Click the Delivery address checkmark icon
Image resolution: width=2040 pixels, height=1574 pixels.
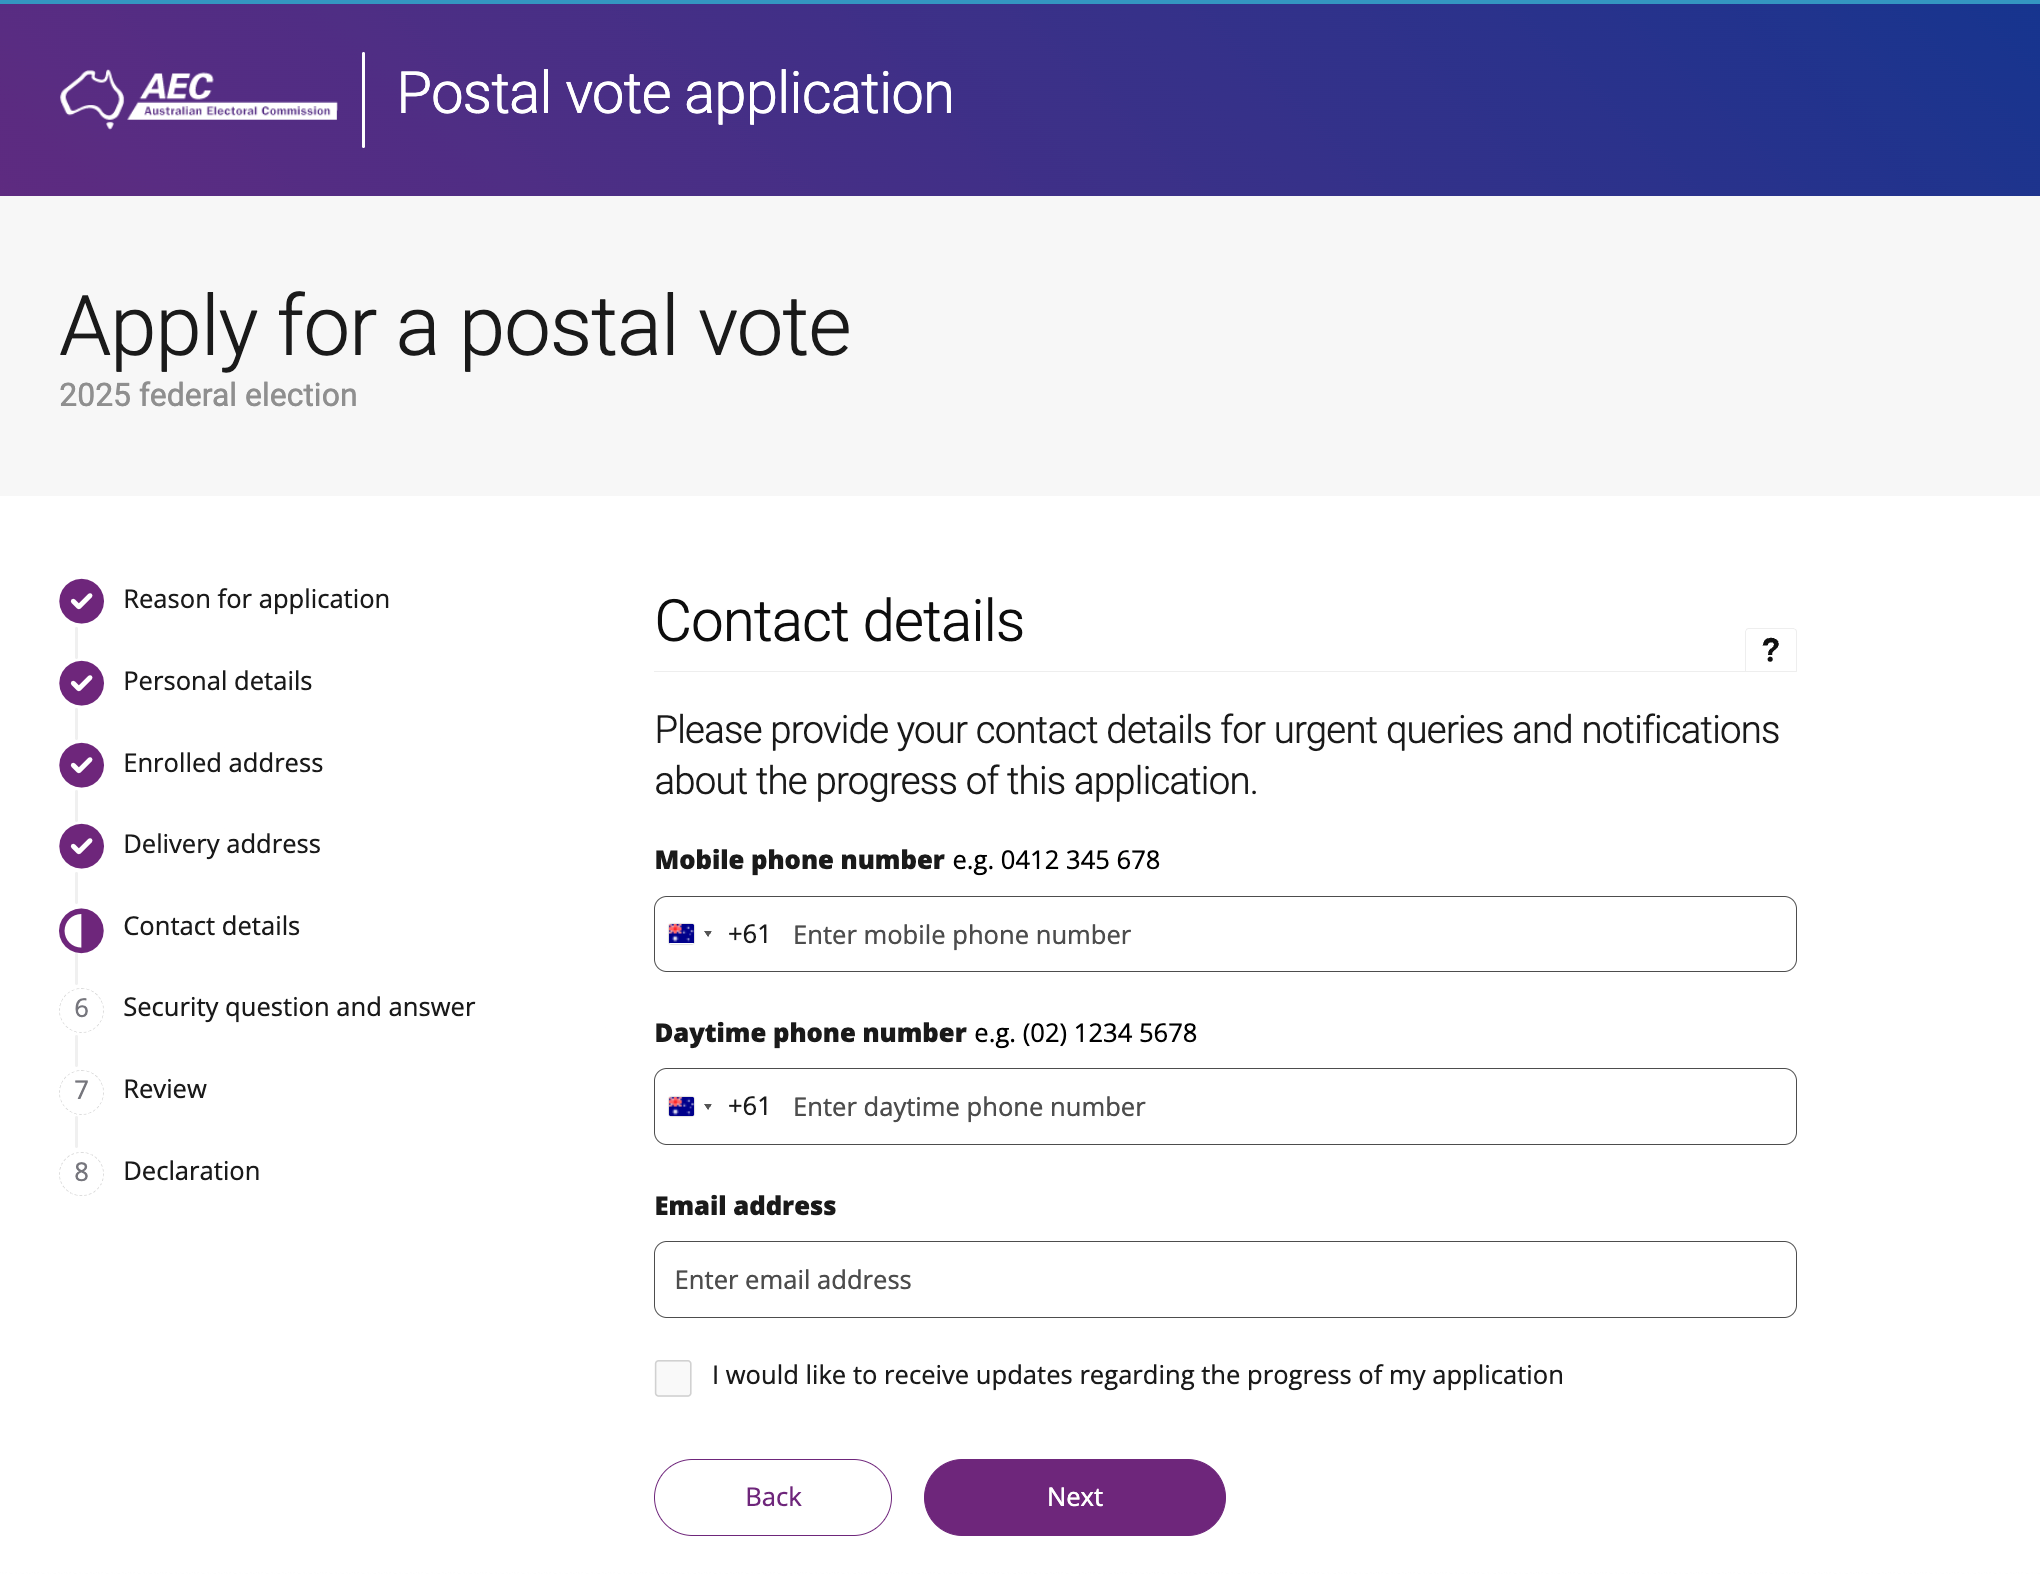tap(82, 846)
